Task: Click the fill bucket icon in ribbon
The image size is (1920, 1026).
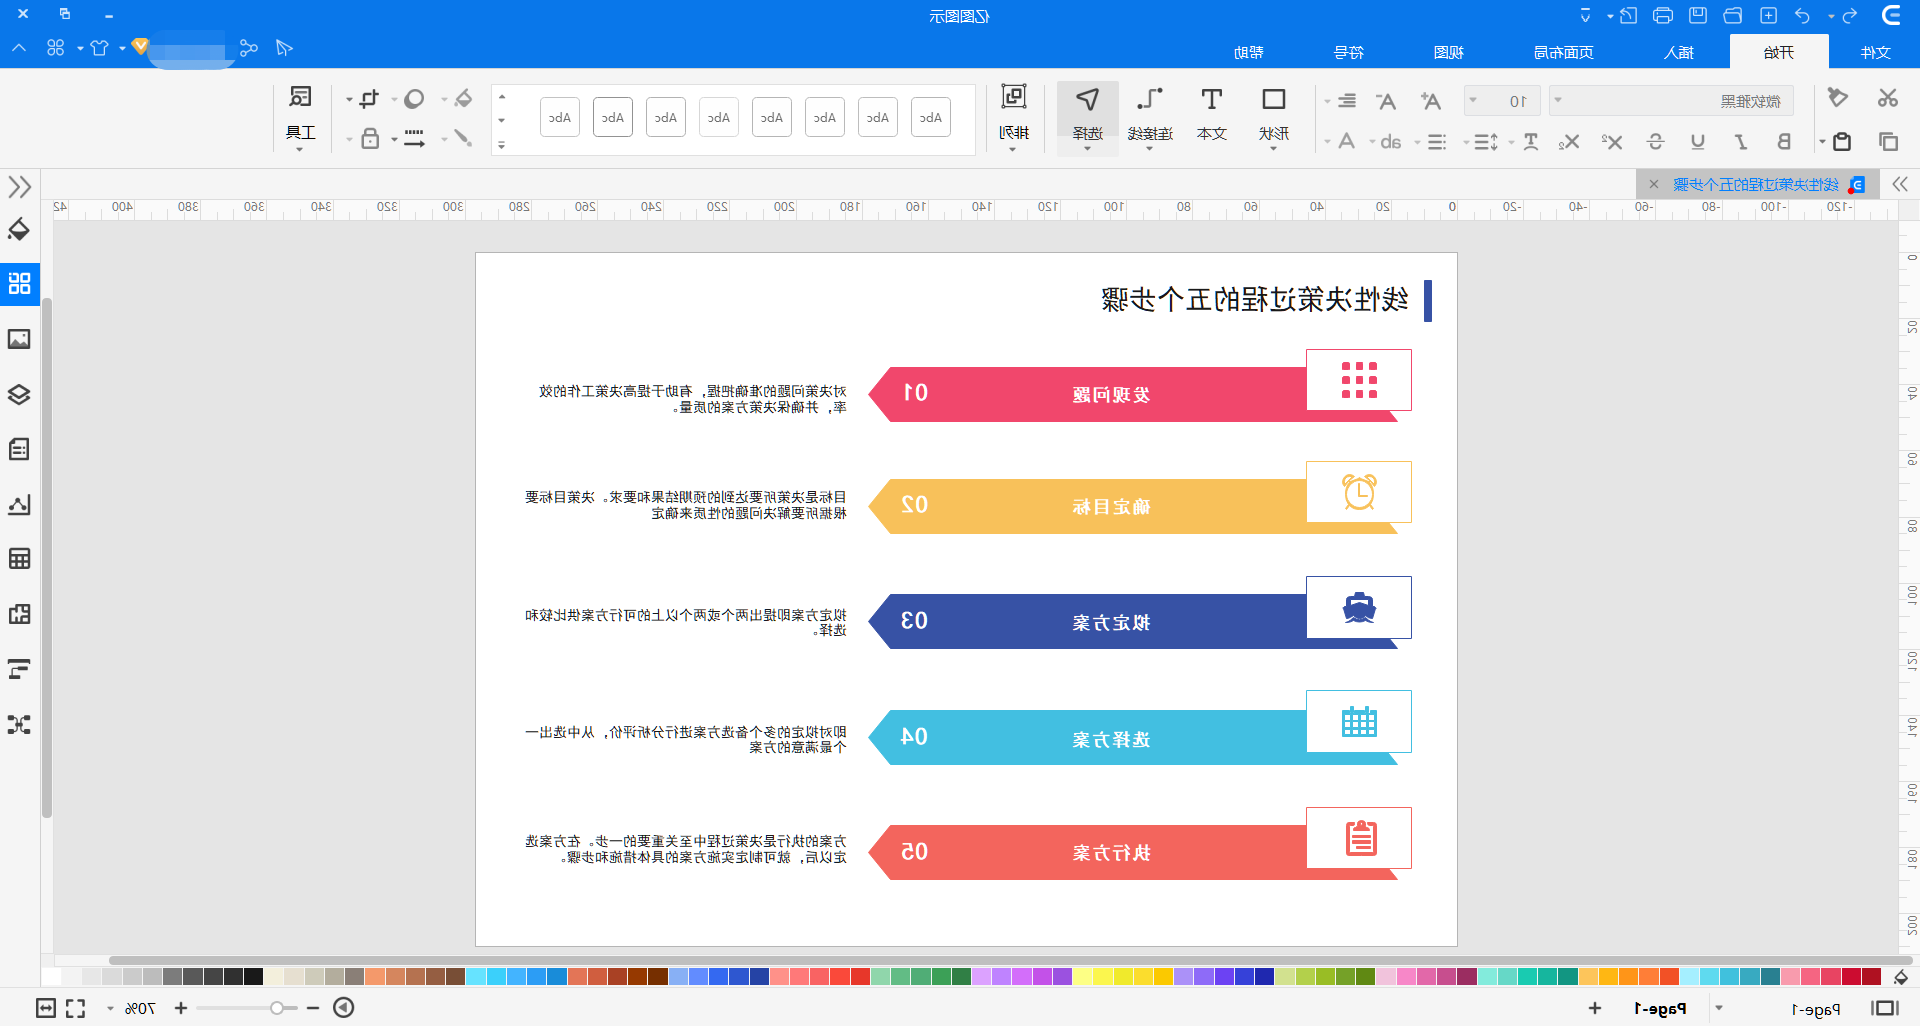Action: click(462, 98)
